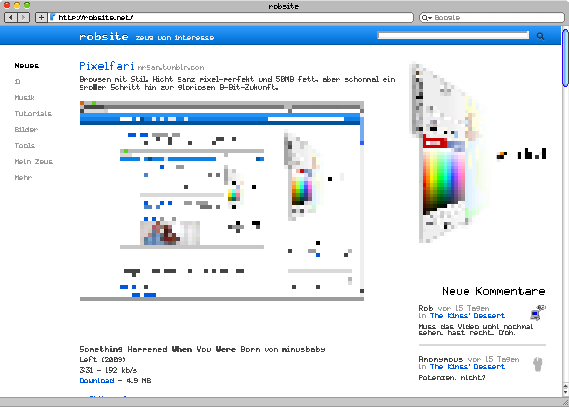Screen dimensions: 569x407
Task: Open the Mehr sidebar menu item
Action: pos(23,177)
